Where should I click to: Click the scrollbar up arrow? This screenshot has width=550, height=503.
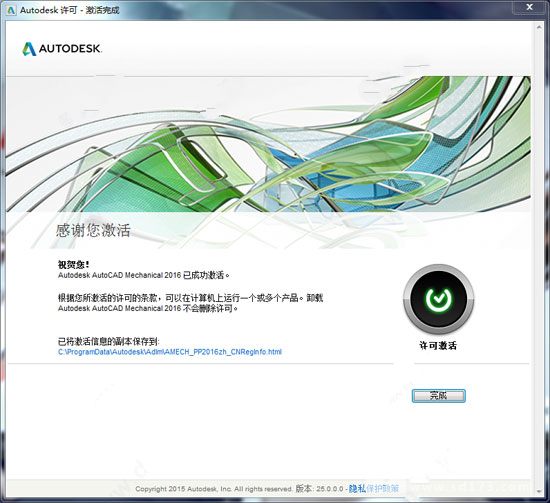pyautogui.click(x=539, y=27)
